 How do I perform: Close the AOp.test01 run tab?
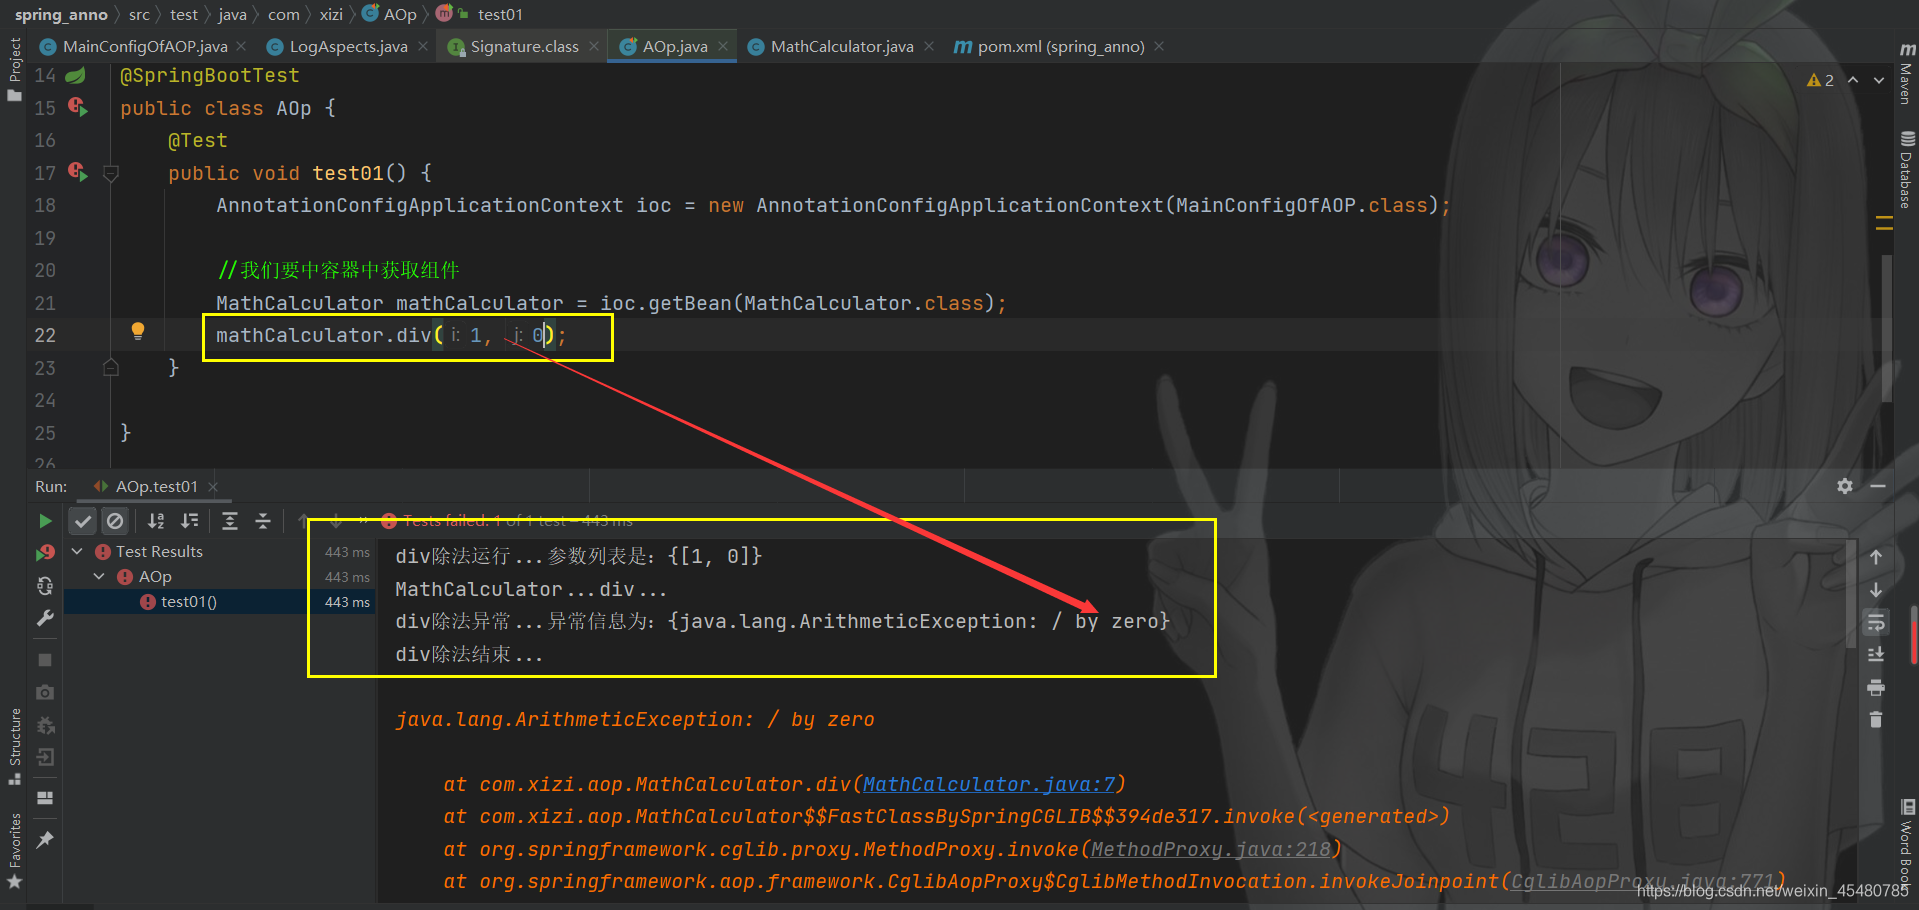point(213,487)
